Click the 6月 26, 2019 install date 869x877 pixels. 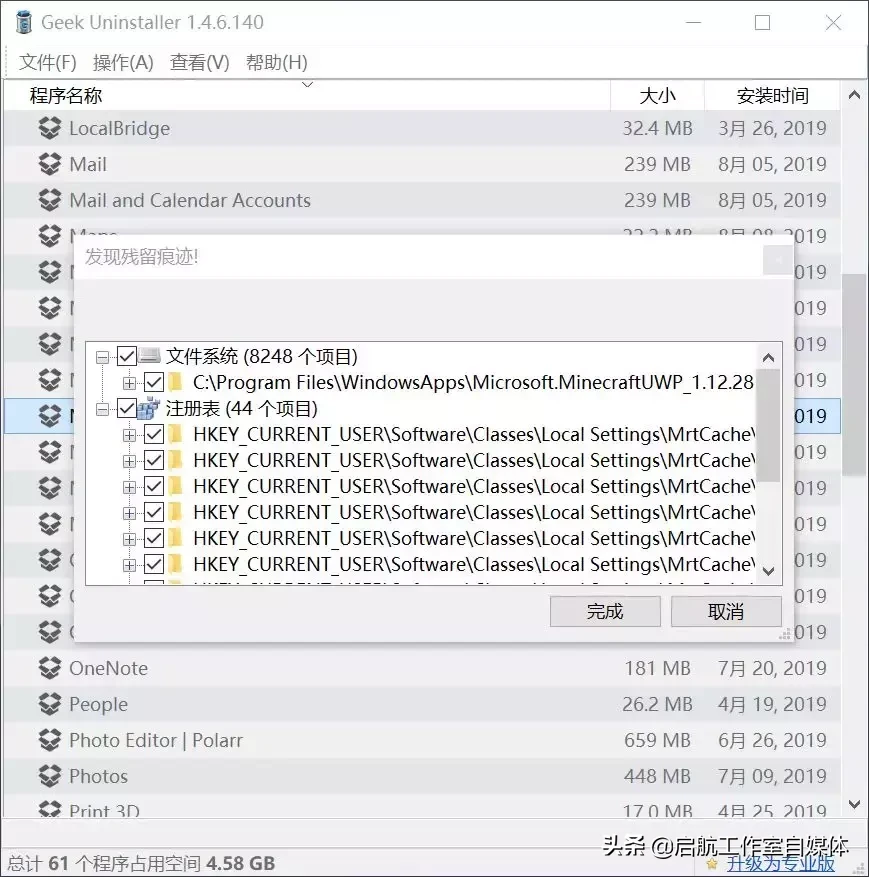(772, 740)
